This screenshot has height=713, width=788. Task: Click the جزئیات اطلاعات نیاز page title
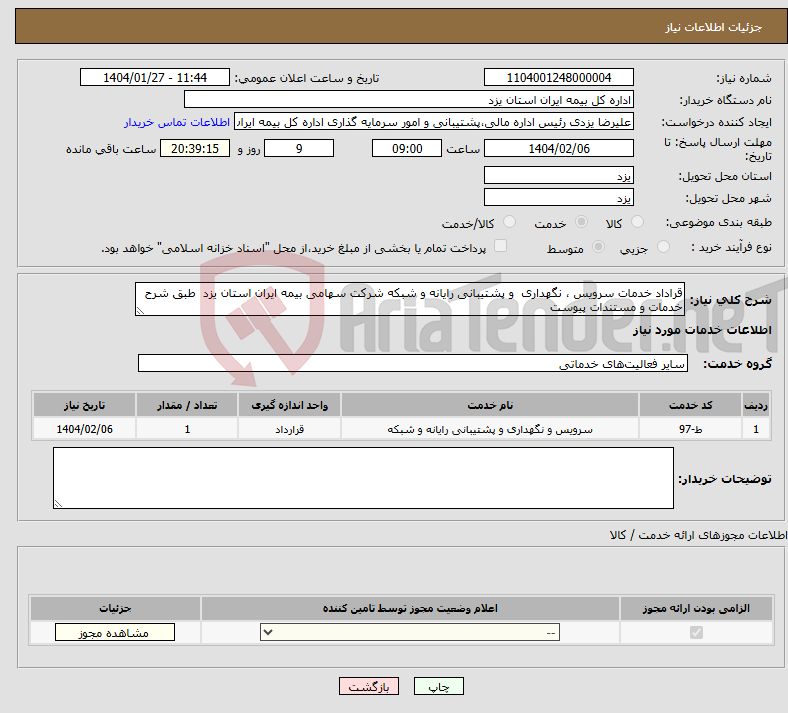pyautogui.click(x=714, y=27)
